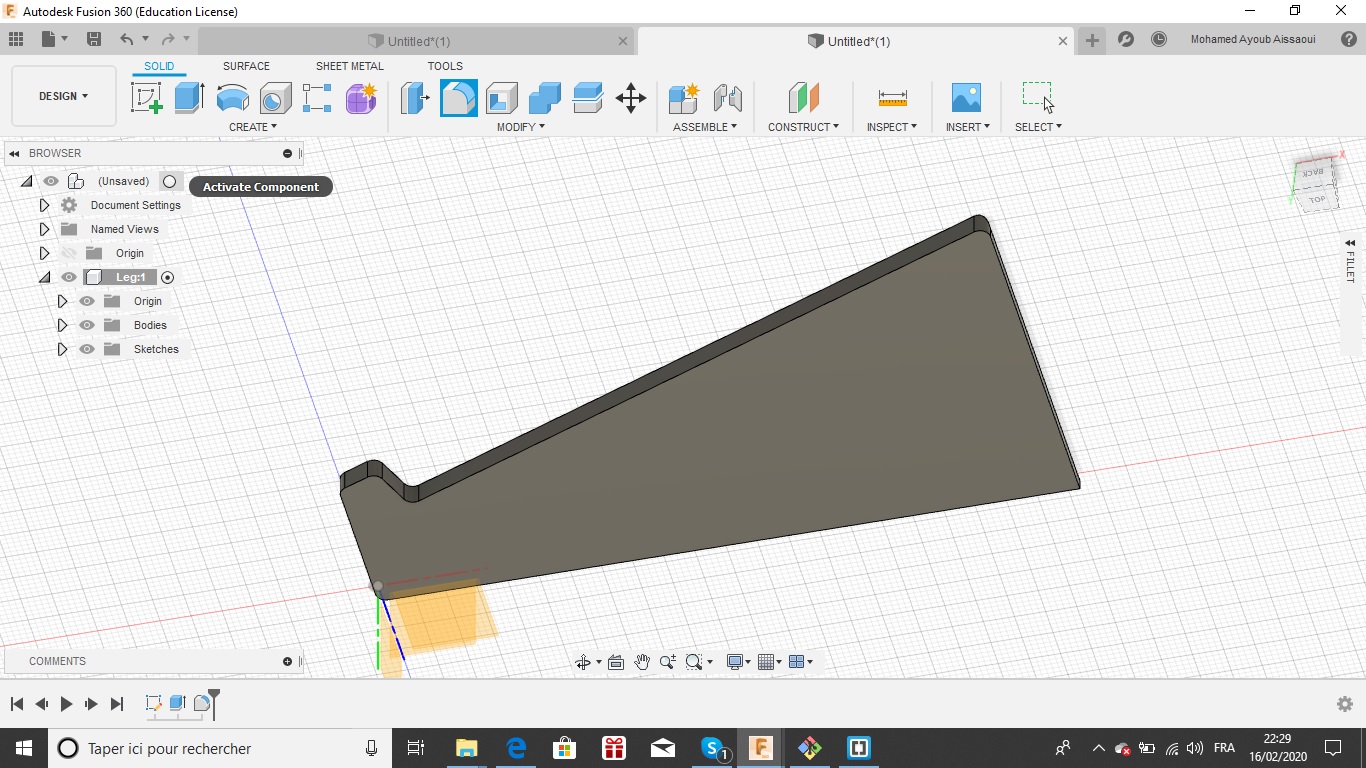The image size is (1366, 768).
Task: Open the DESIGN workspace dropdown
Action: click(x=63, y=96)
